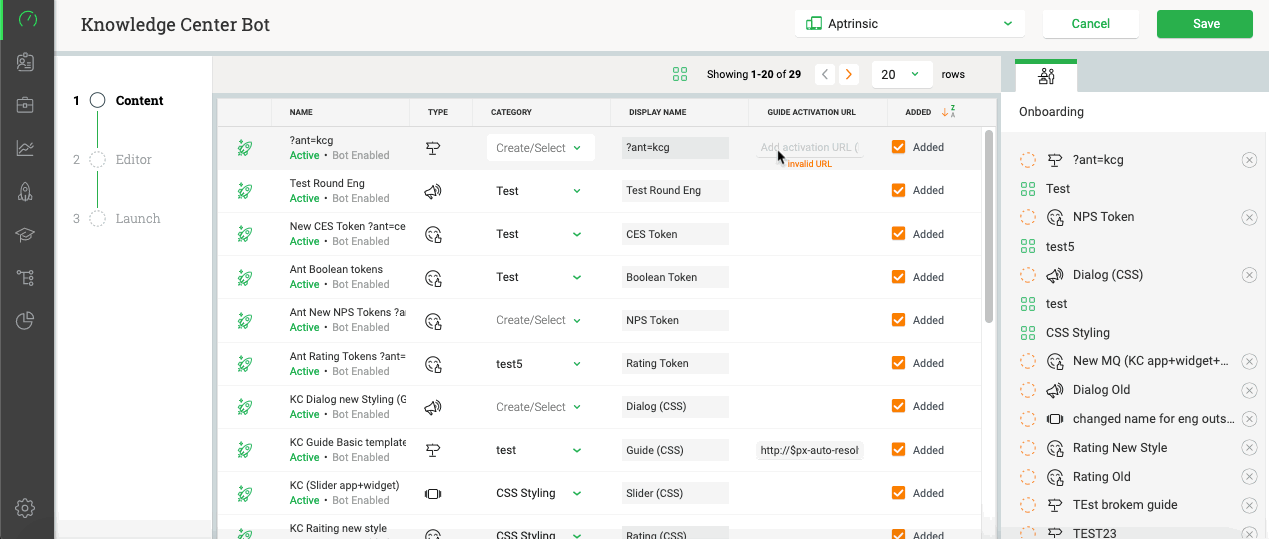Uncheck Added for ?ant=kcg row
Image resolution: width=1269 pixels, height=539 pixels.
click(898, 147)
